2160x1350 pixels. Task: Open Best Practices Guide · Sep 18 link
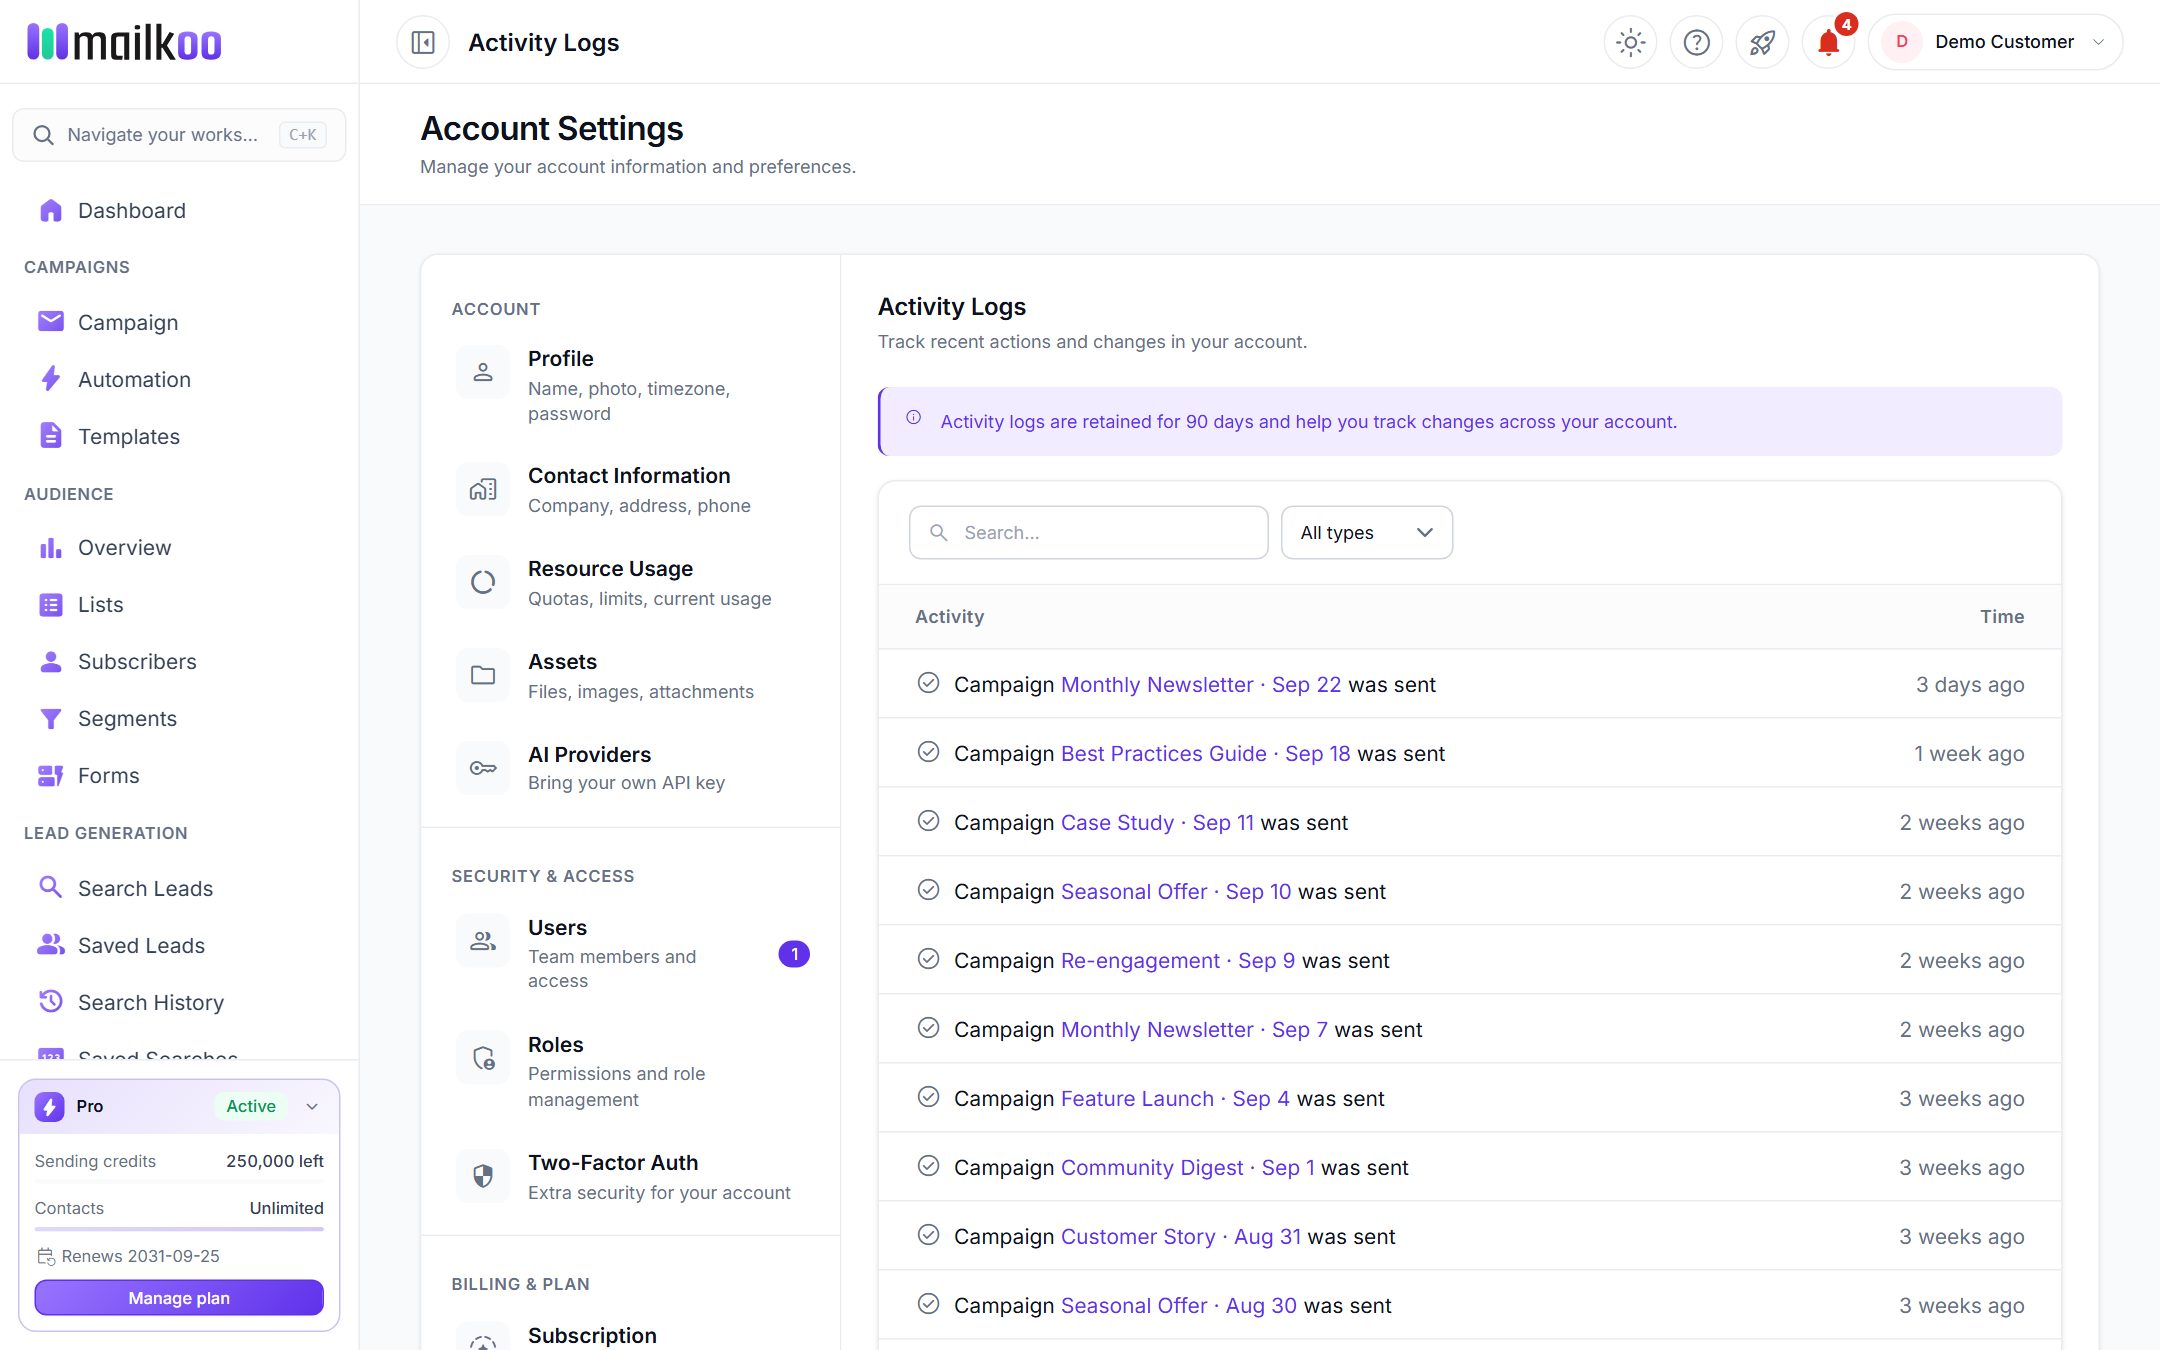1205,753
